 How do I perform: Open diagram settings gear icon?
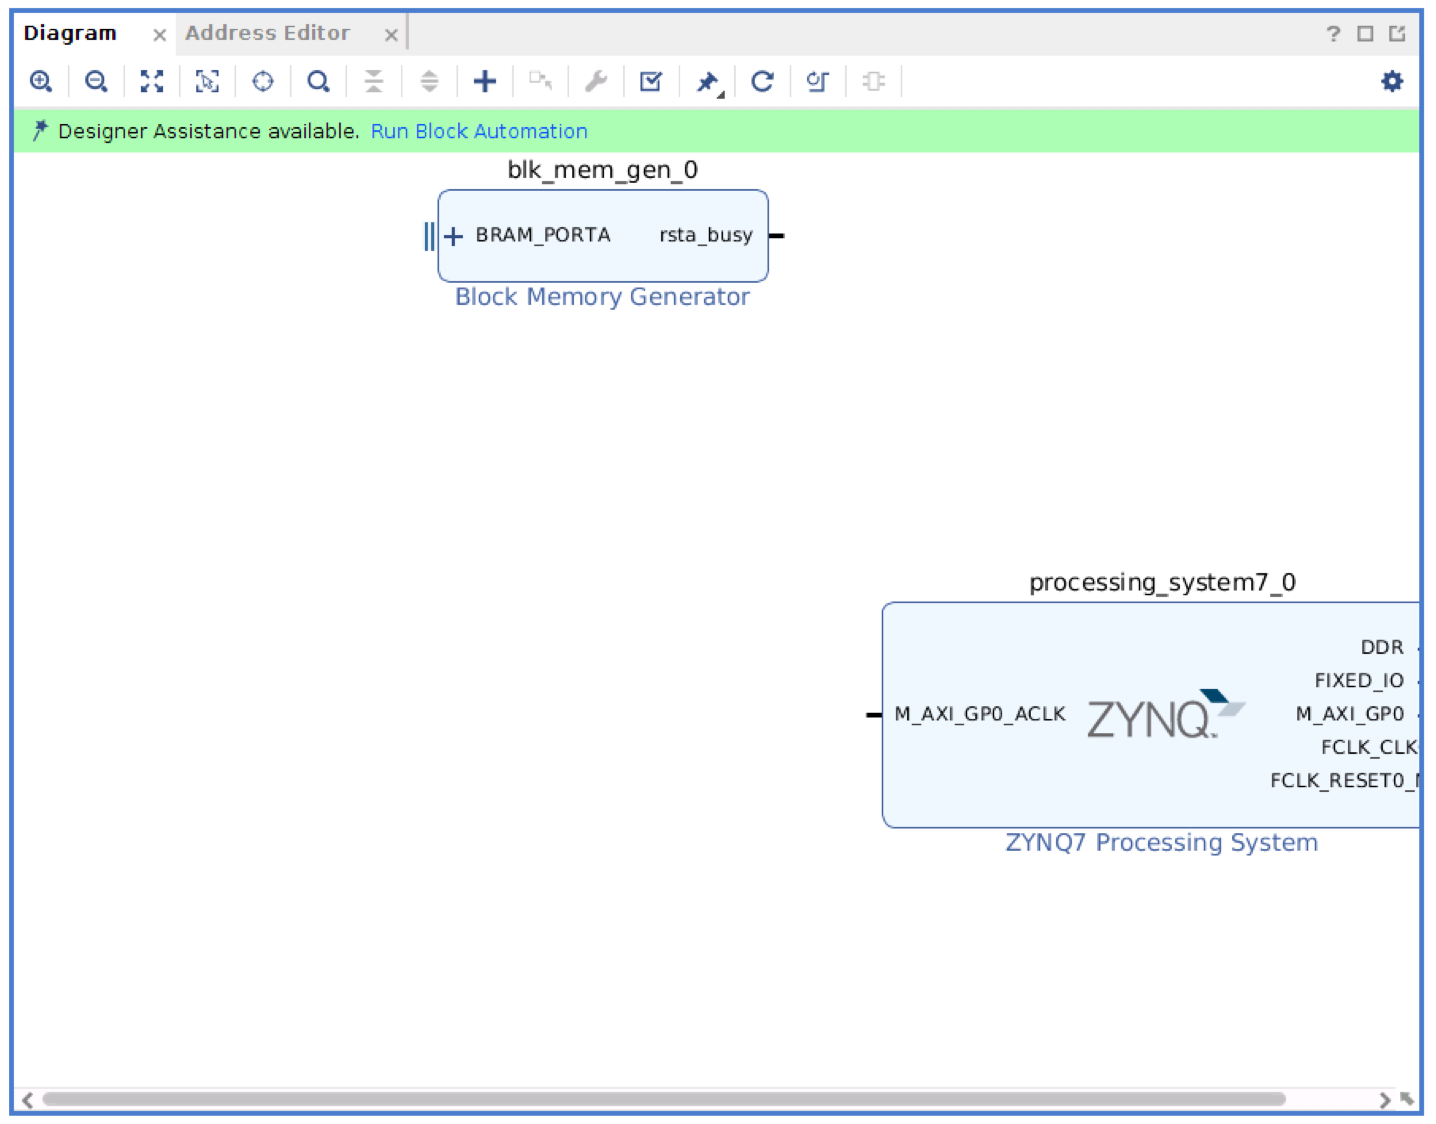click(x=1392, y=81)
